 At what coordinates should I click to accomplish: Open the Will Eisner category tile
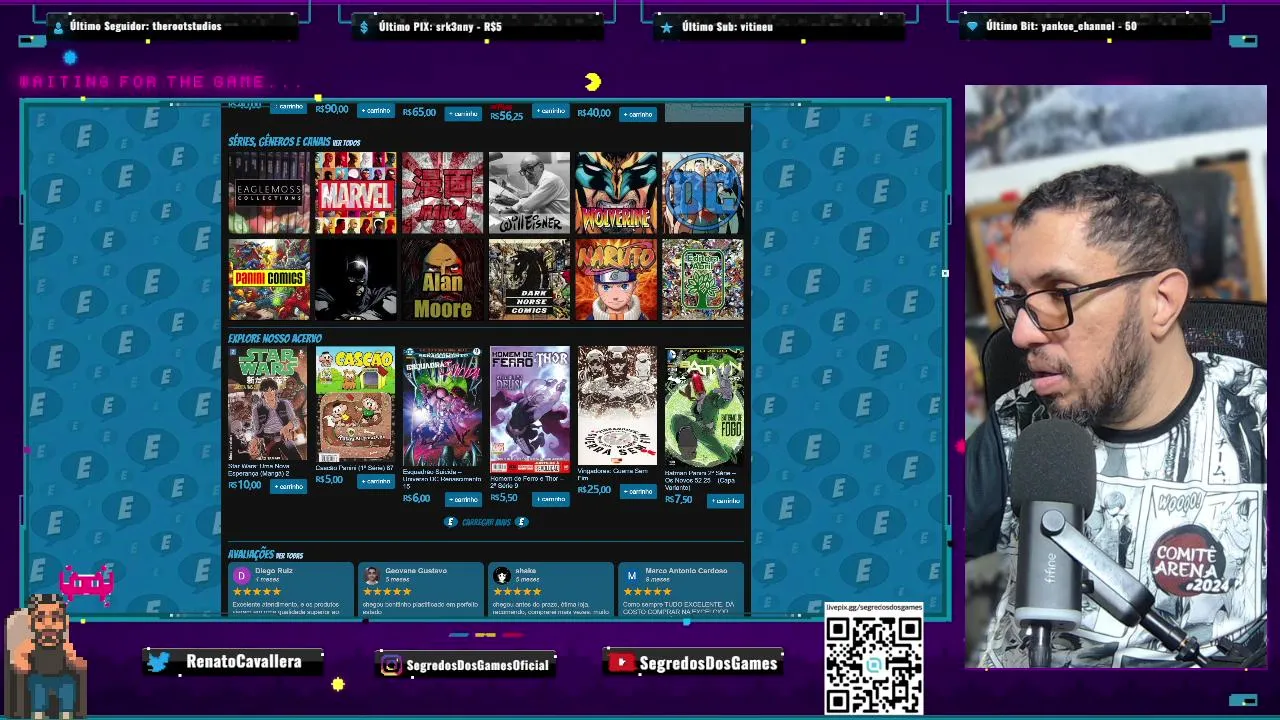pyautogui.click(x=529, y=193)
